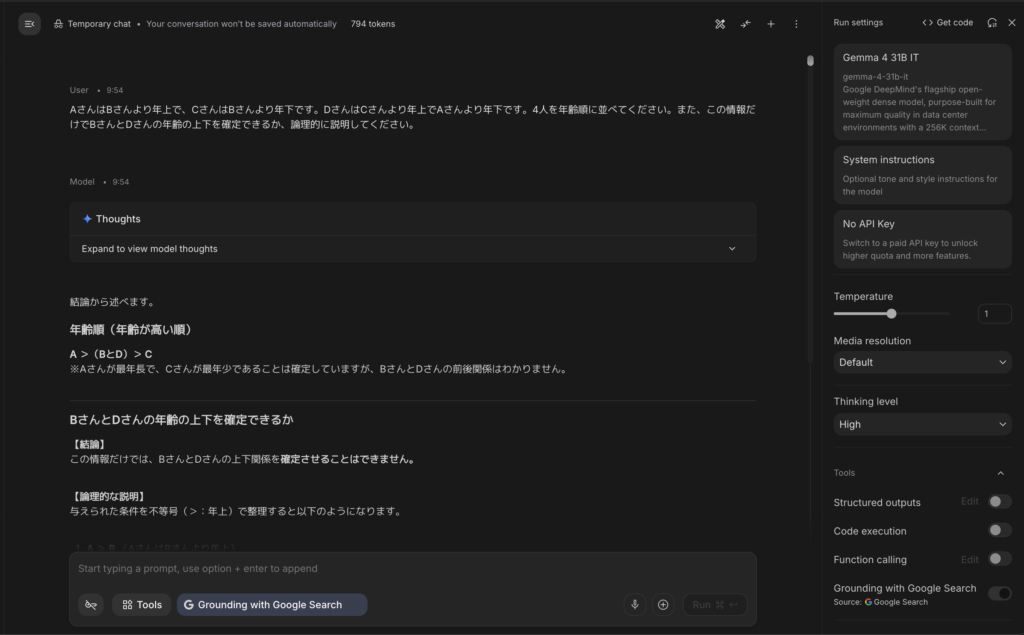Enable Structured outputs
This screenshot has width=1024, height=635.
click(x=999, y=502)
